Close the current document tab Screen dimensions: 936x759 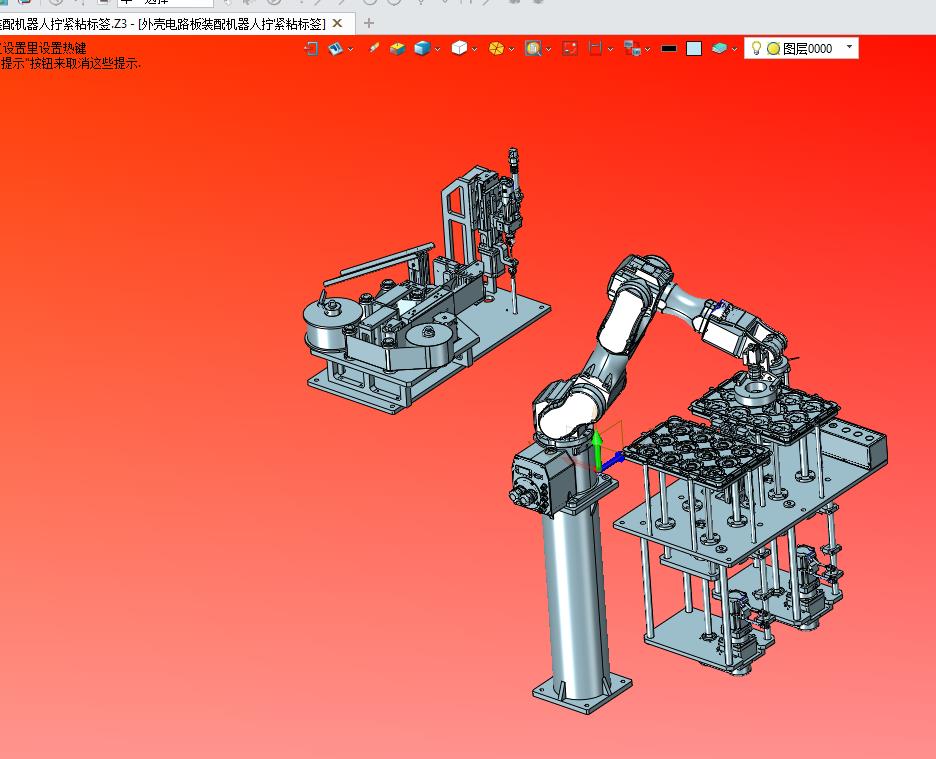click(x=337, y=23)
